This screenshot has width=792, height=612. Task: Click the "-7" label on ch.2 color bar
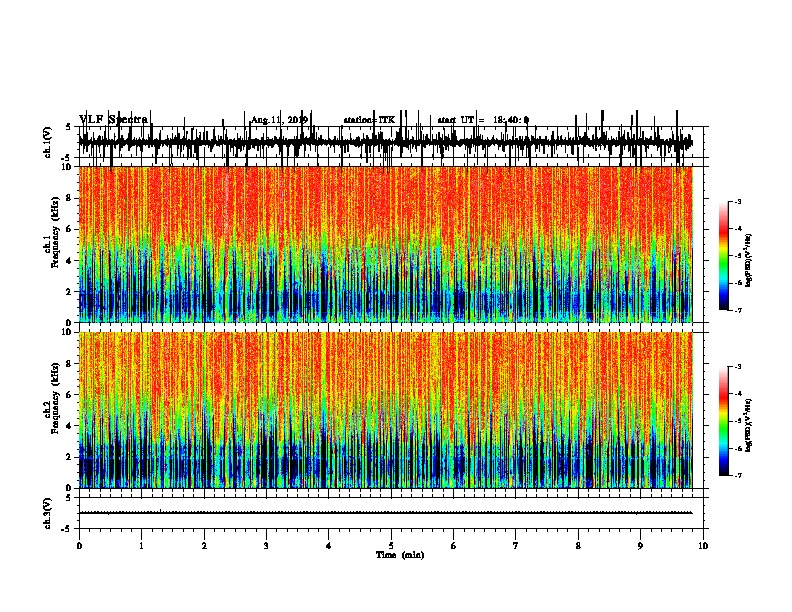(x=737, y=476)
